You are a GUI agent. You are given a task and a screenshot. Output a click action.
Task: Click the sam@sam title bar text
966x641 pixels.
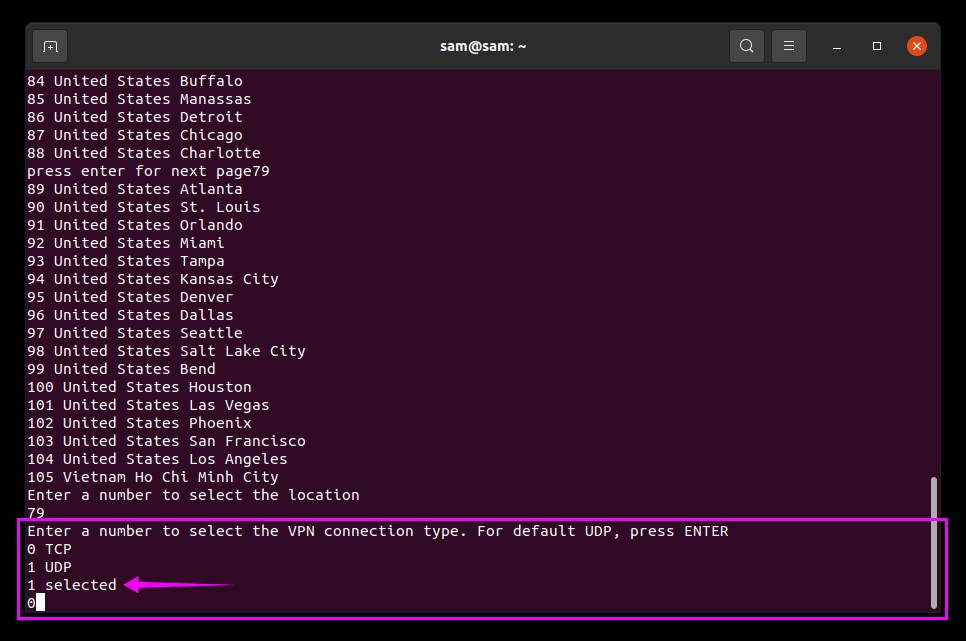[483, 46]
